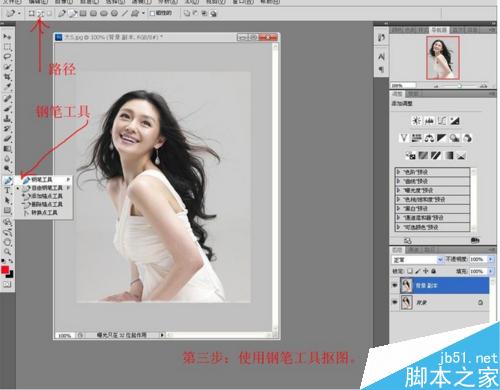
Task: Click the Gradient Map adjustment icon
Action: [449, 155]
